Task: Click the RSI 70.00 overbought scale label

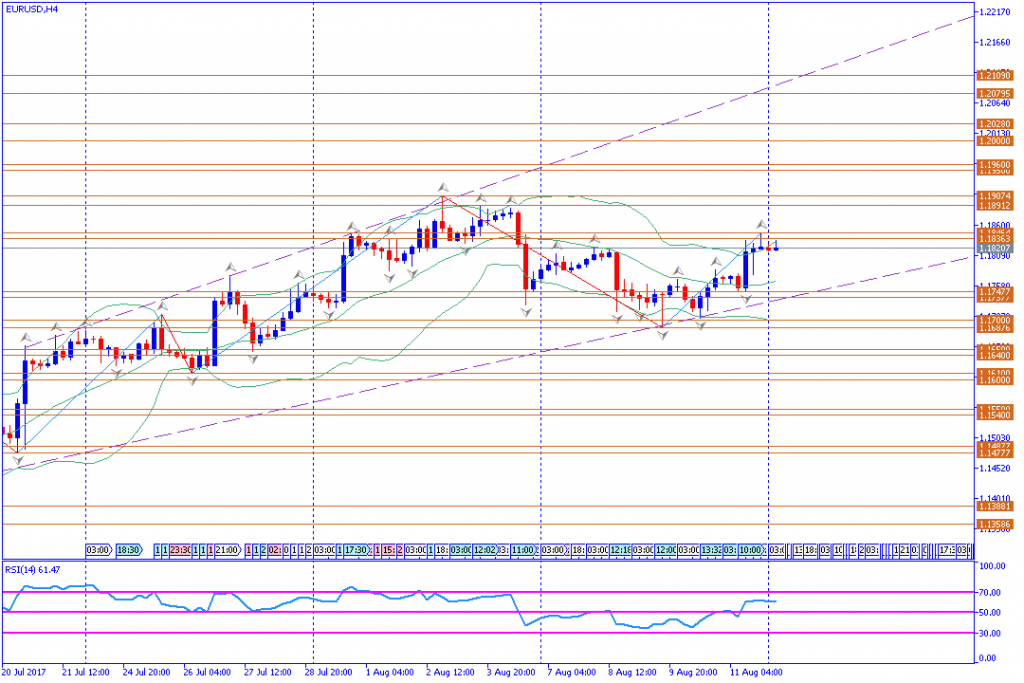Action: (989, 592)
